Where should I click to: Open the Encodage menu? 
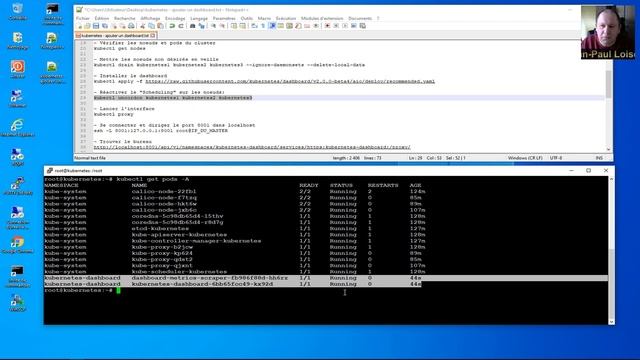(175, 18)
